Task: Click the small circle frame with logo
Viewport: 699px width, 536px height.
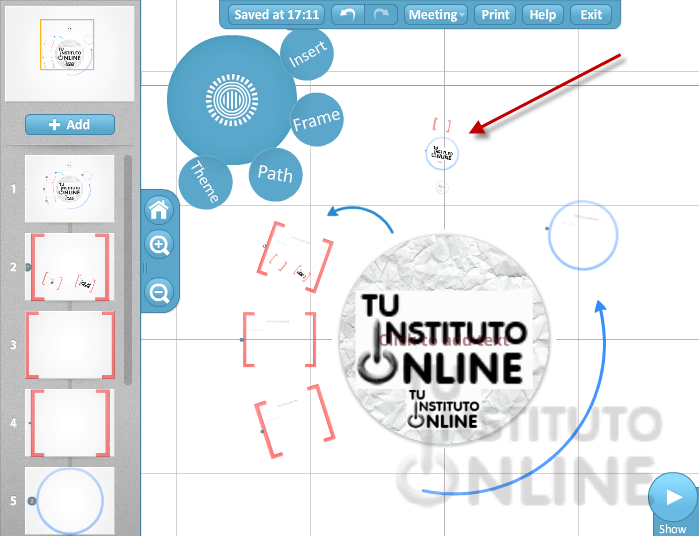Action: (442, 153)
